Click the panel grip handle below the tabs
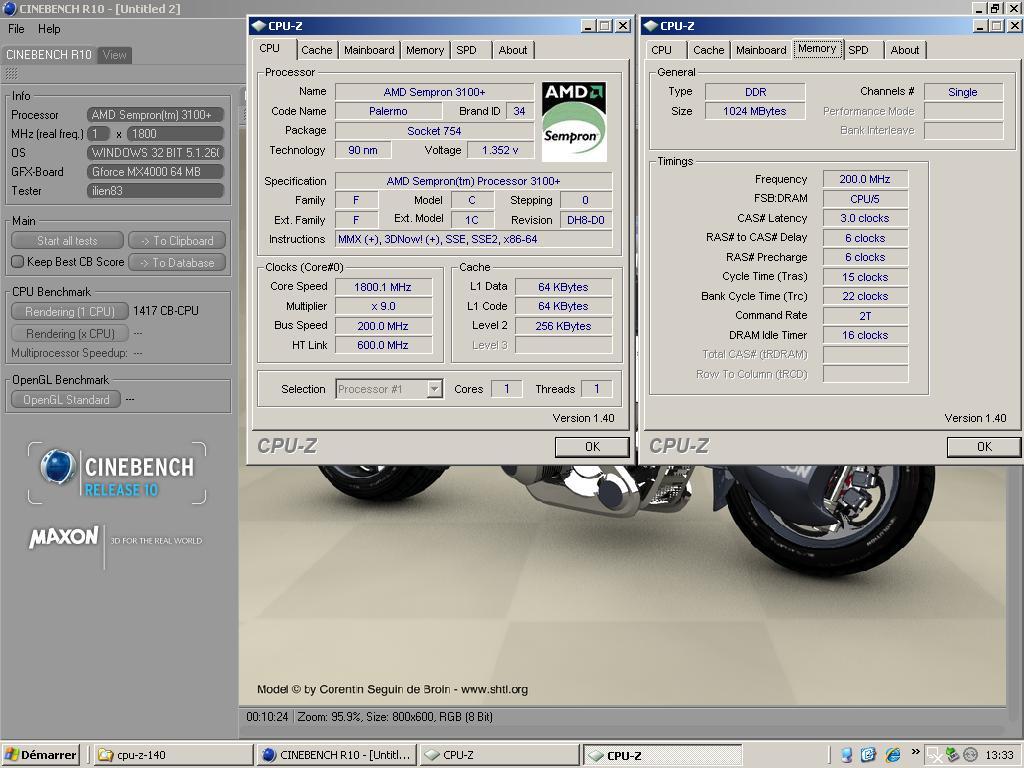 click(x=11, y=73)
